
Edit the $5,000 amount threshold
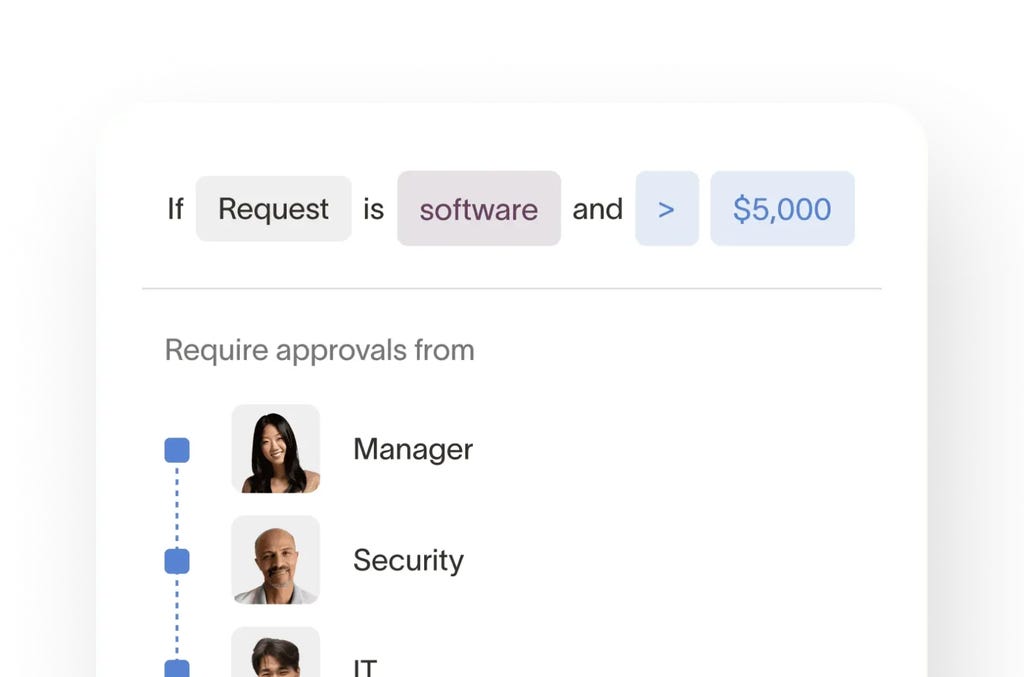(782, 209)
